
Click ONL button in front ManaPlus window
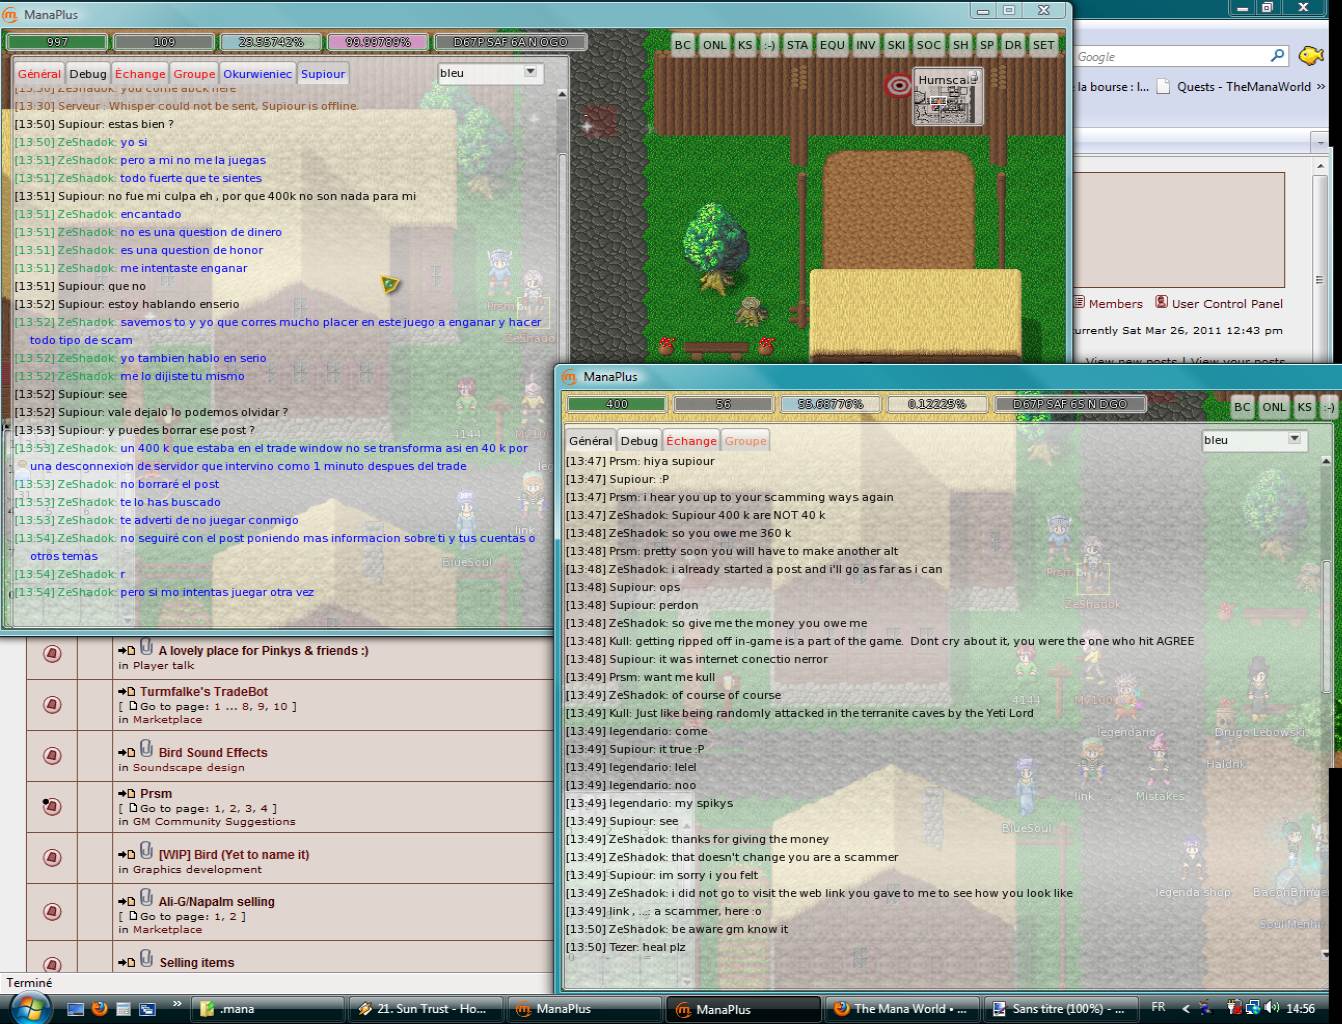click(x=1274, y=407)
